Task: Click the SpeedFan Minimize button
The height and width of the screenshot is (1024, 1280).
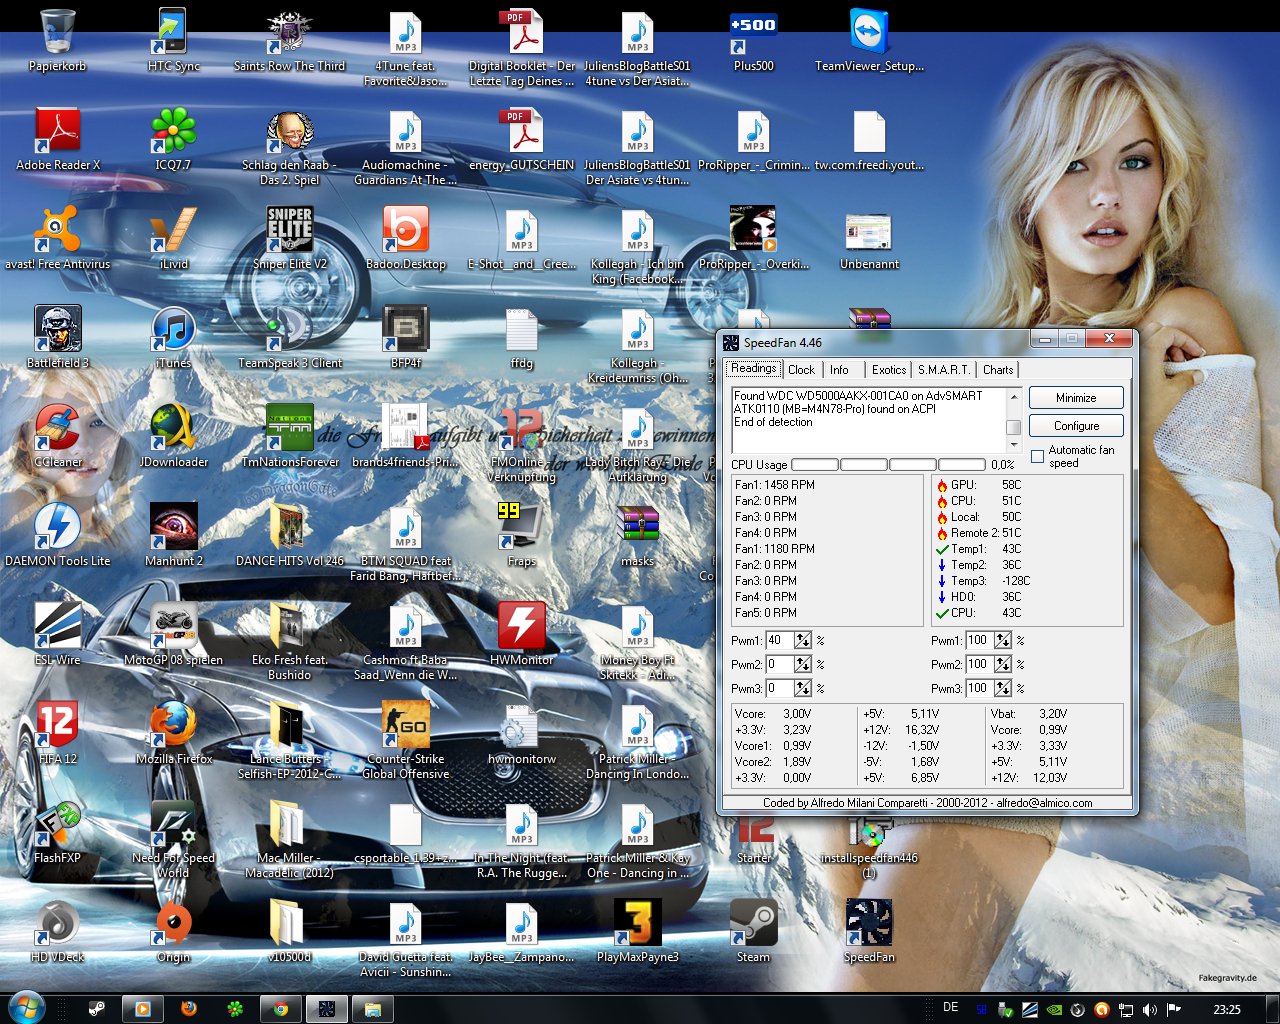Action: click(1076, 398)
